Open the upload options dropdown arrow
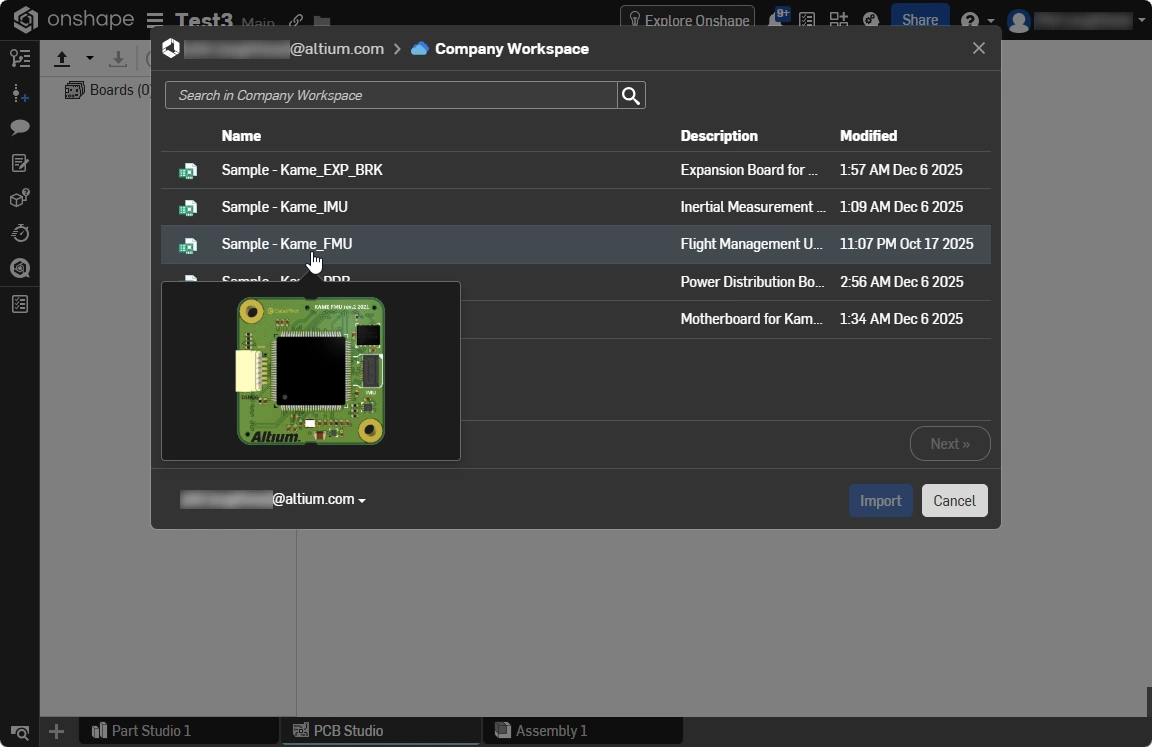 90,58
